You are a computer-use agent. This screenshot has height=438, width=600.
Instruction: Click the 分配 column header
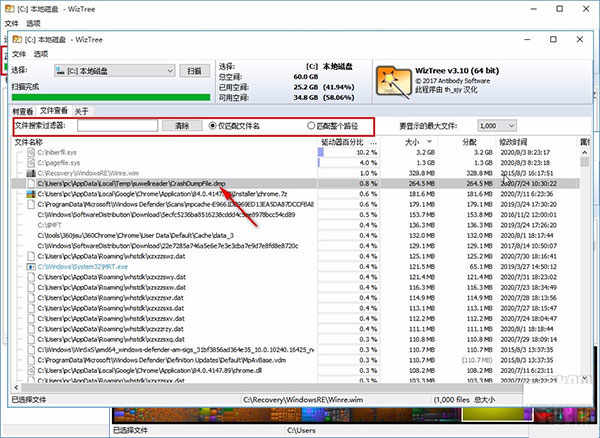point(469,142)
